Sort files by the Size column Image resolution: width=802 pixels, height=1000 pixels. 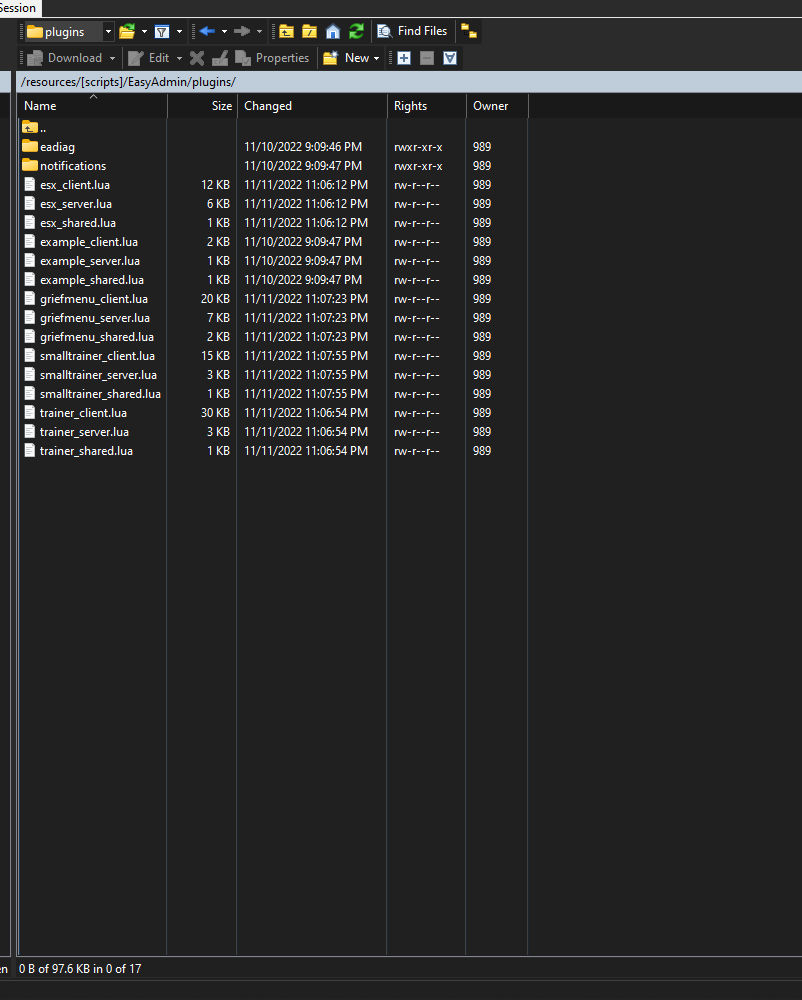point(210,105)
